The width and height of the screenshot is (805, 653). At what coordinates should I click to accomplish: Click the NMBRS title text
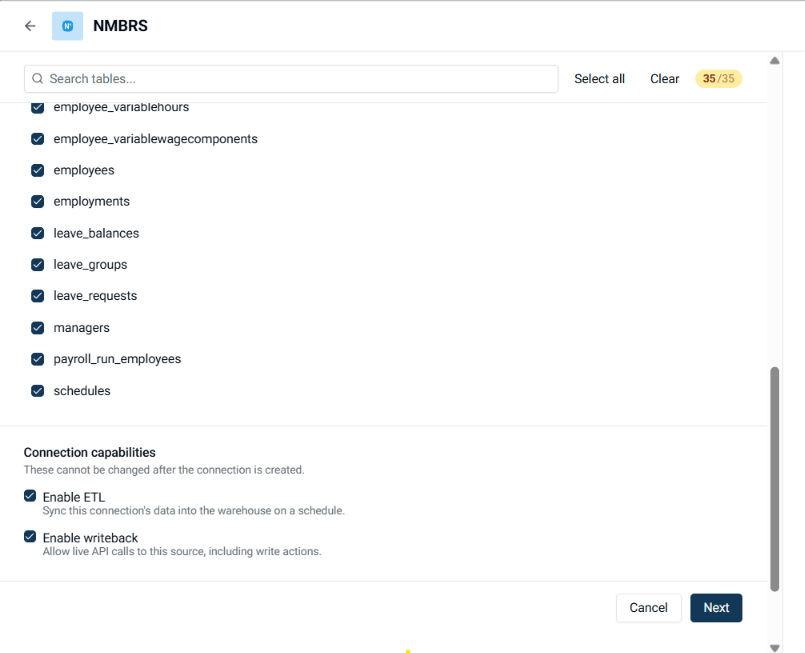point(120,26)
